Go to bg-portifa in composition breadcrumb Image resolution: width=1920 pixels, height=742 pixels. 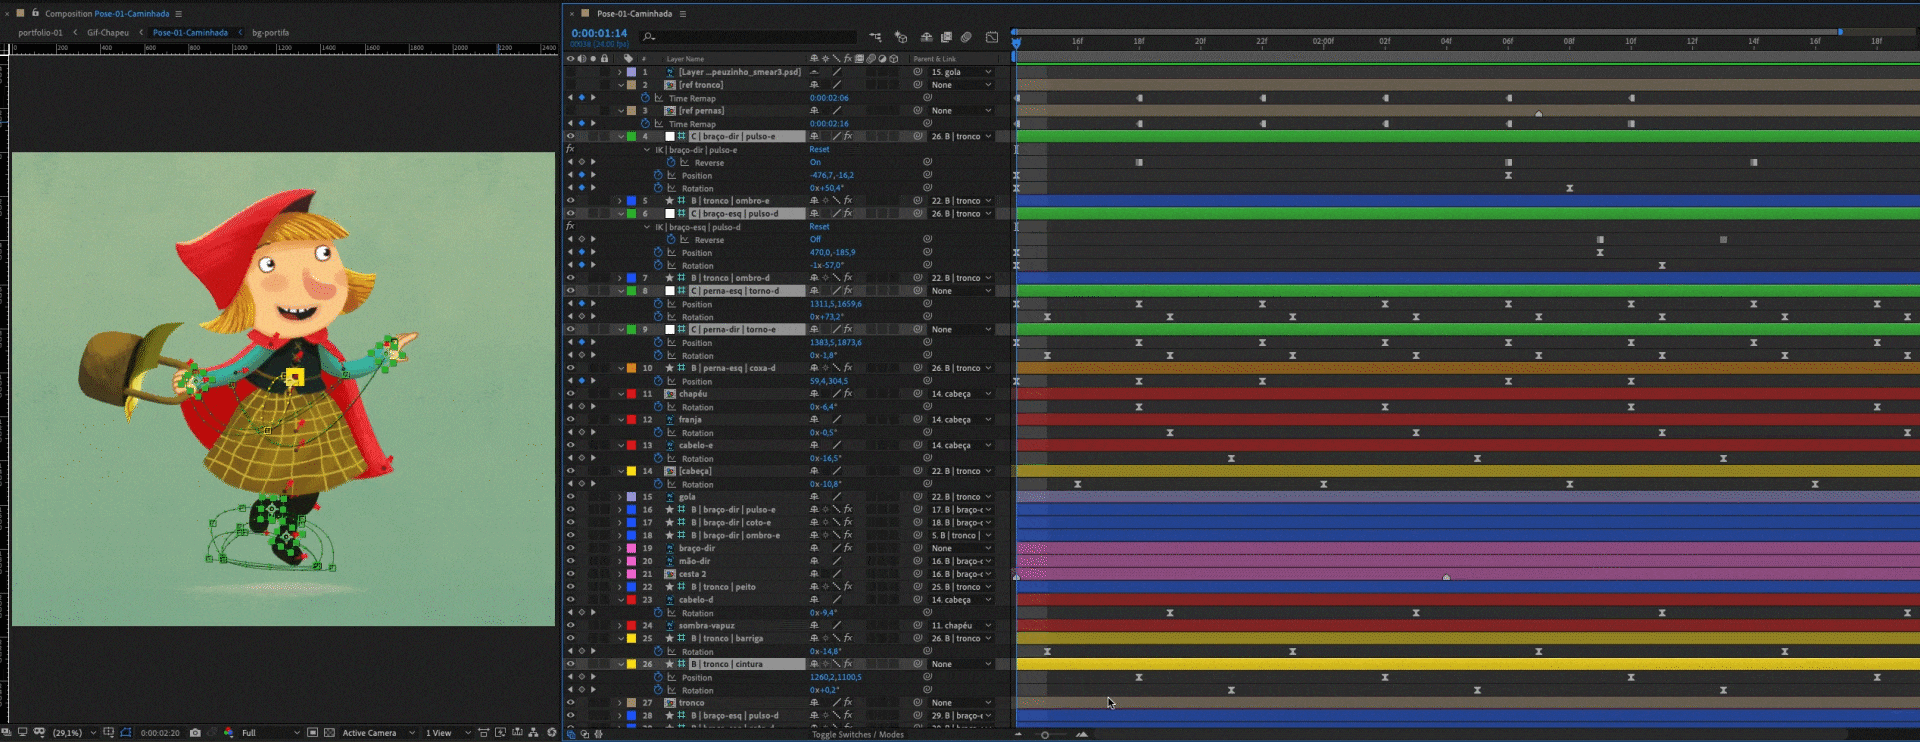tap(270, 33)
